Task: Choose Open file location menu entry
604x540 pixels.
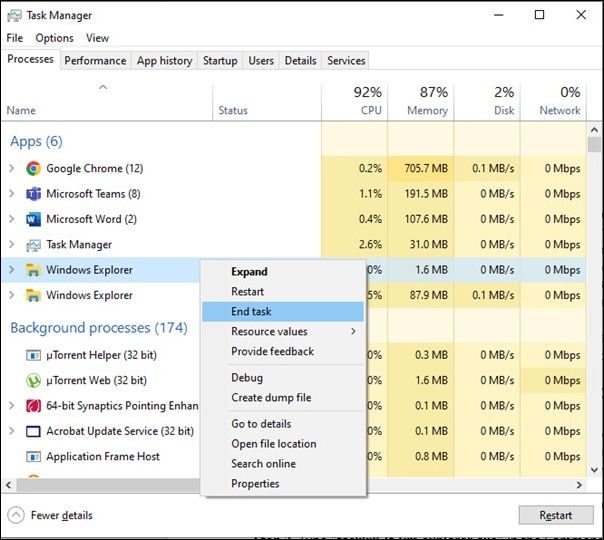Action: pos(273,444)
